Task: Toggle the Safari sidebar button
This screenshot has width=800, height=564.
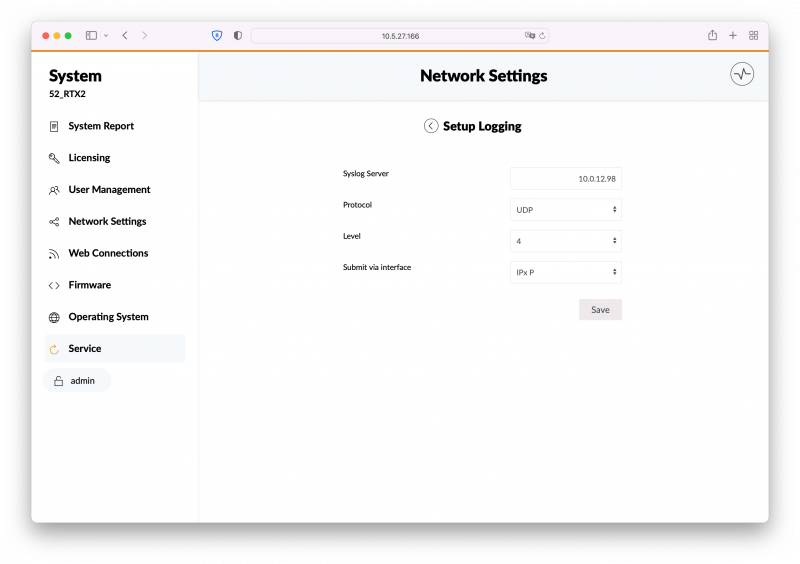Action: 91,36
